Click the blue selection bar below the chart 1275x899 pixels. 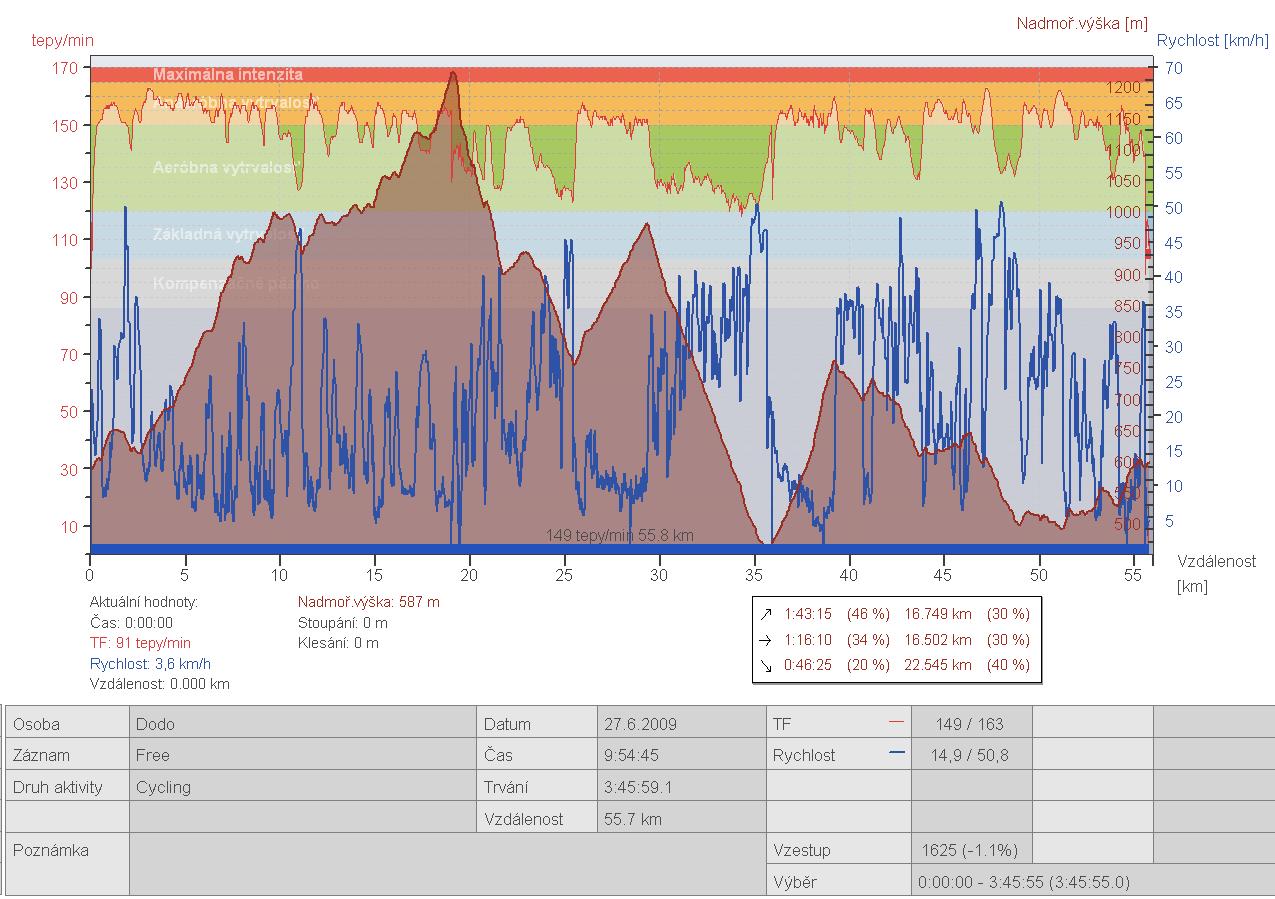pos(620,549)
